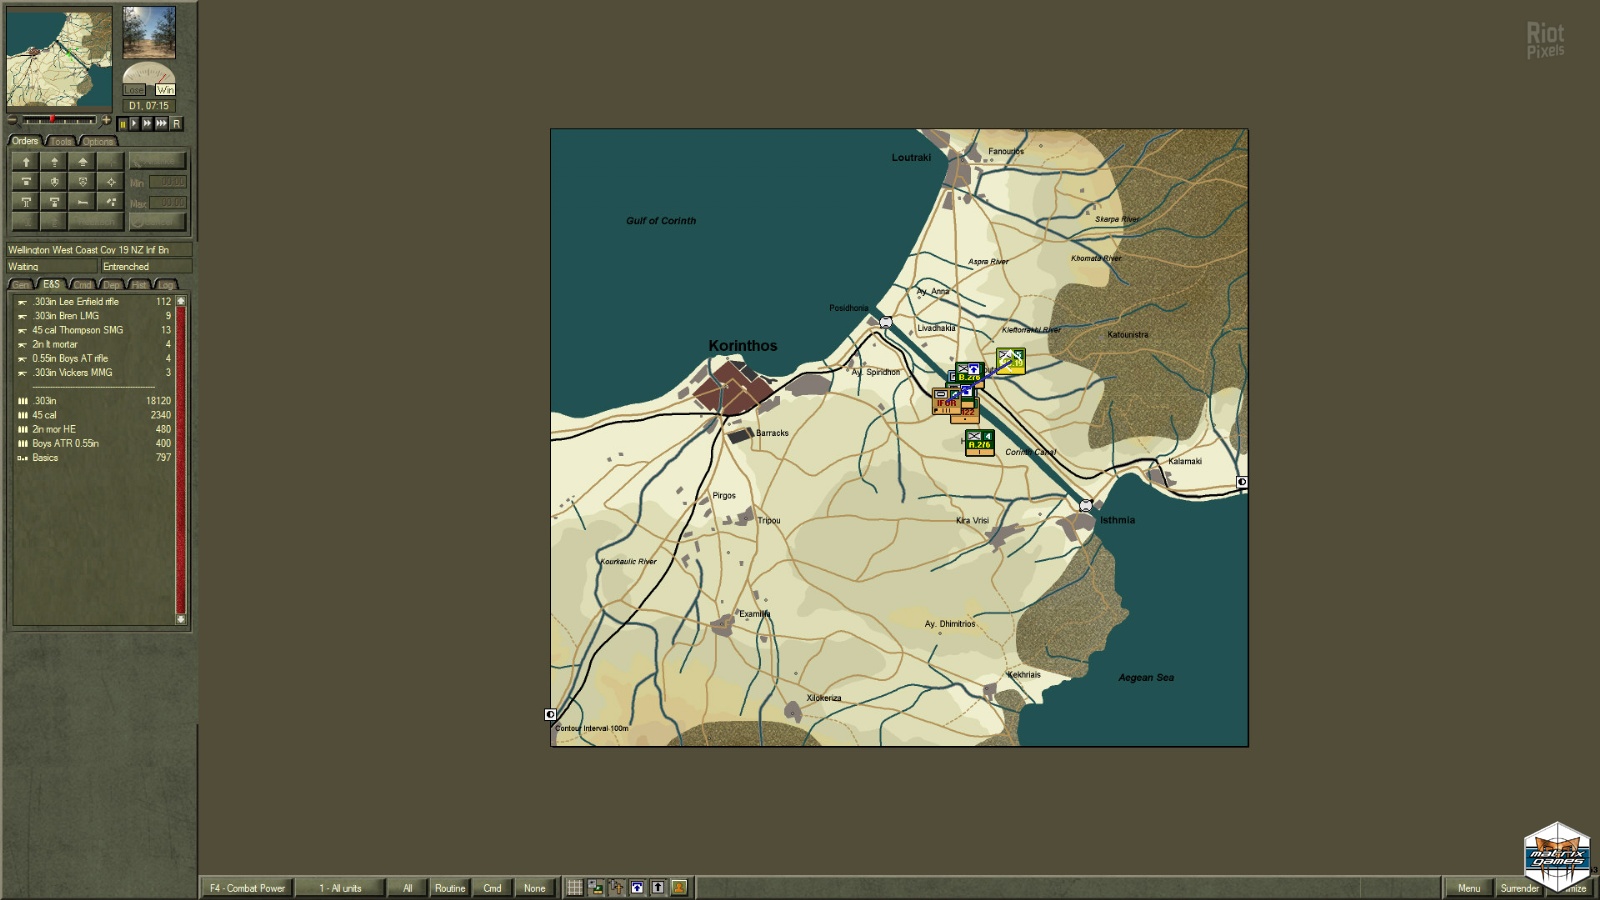Screen dimensions: 1600x900
Task: Open the Options tab
Action: pyautogui.click(x=98, y=142)
